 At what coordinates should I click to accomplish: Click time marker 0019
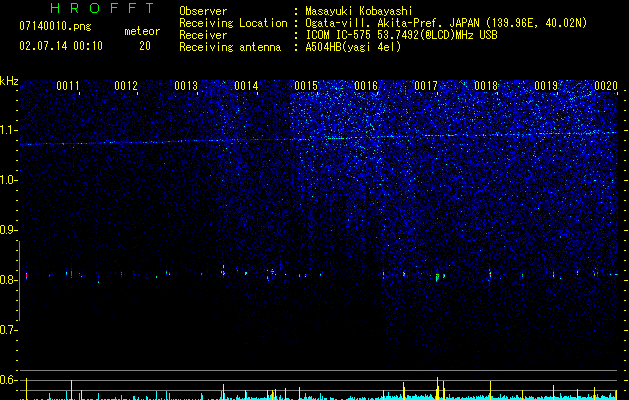pyautogui.click(x=546, y=86)
